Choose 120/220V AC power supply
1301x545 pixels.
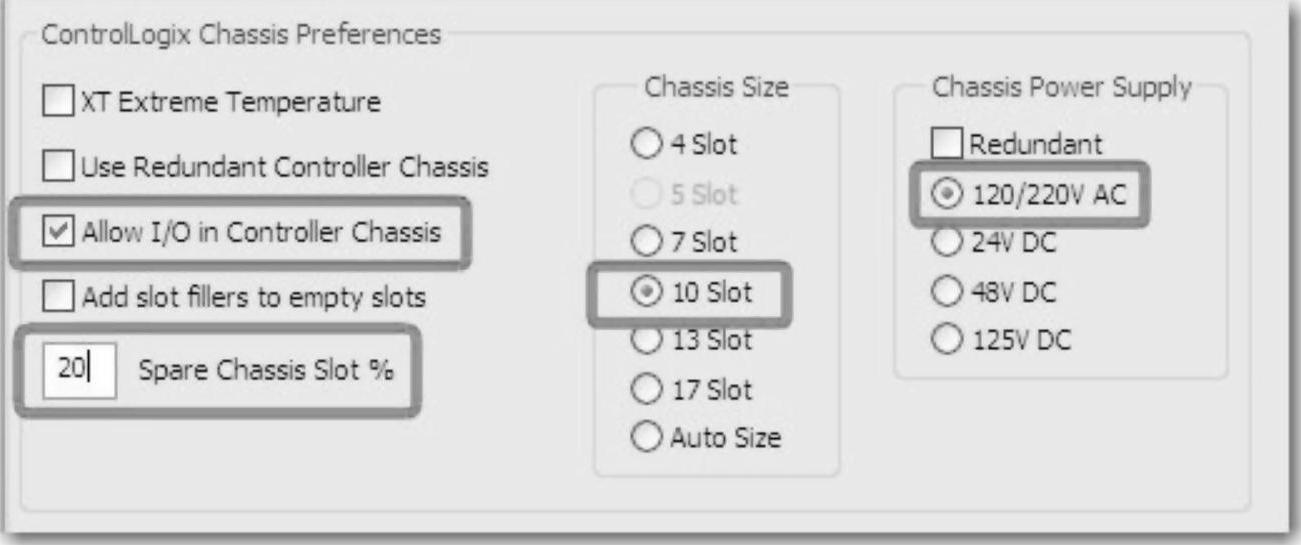[947, 195]
